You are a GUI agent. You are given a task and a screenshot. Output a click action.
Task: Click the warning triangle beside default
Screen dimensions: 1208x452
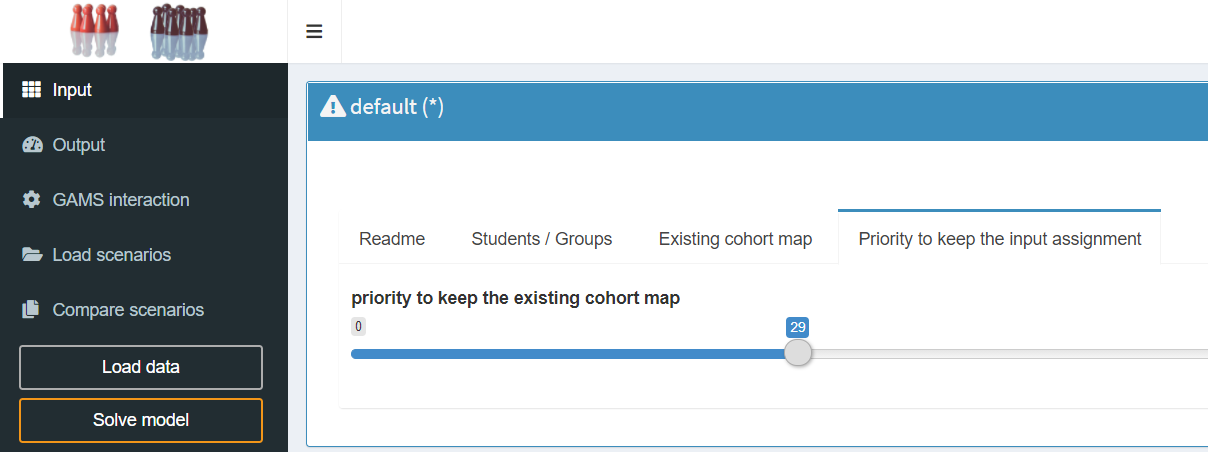click(332, 106)
